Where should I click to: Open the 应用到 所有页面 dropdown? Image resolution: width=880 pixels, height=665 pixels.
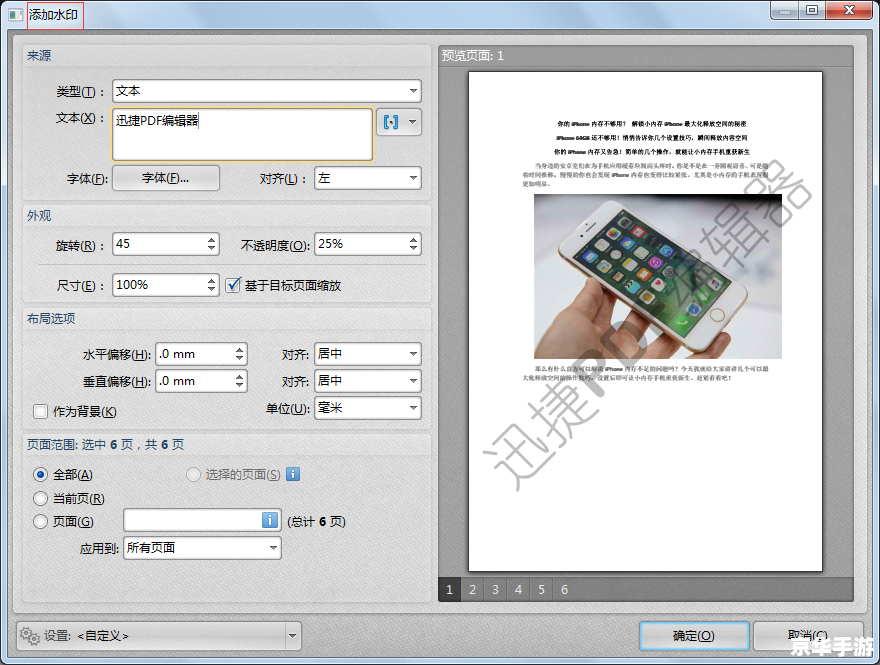coord(202,548)
